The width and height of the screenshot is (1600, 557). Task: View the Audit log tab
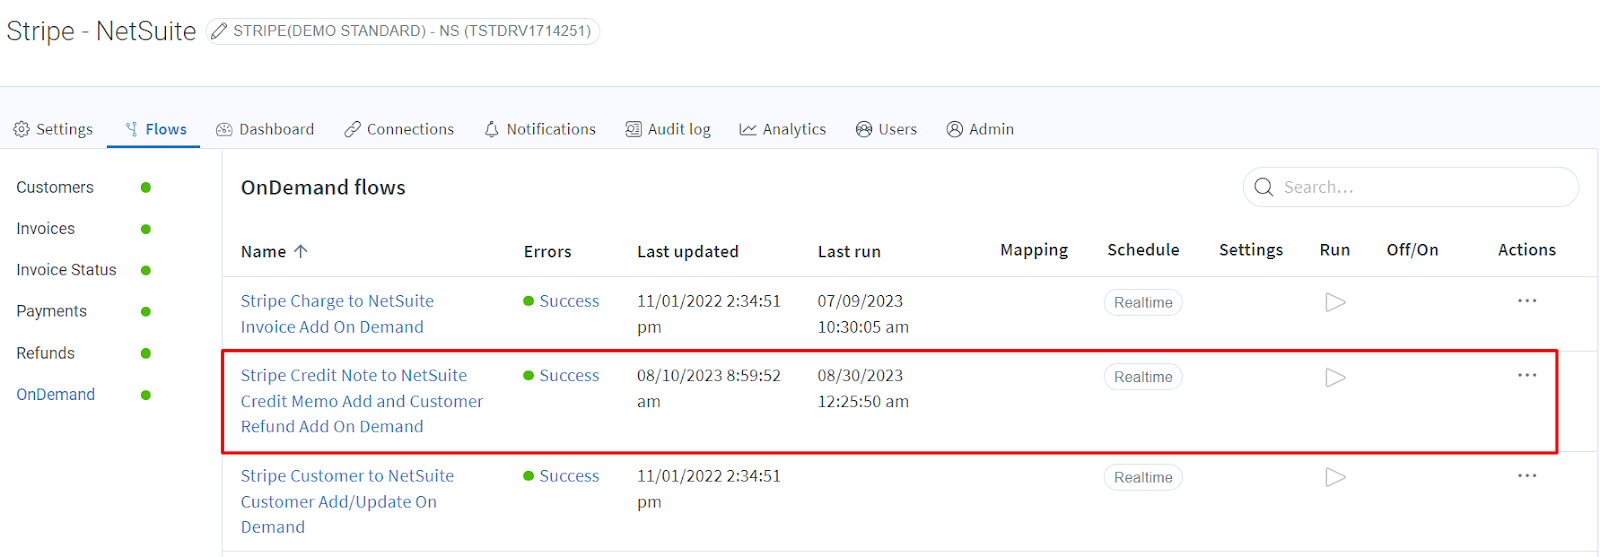tap(668, 129)
